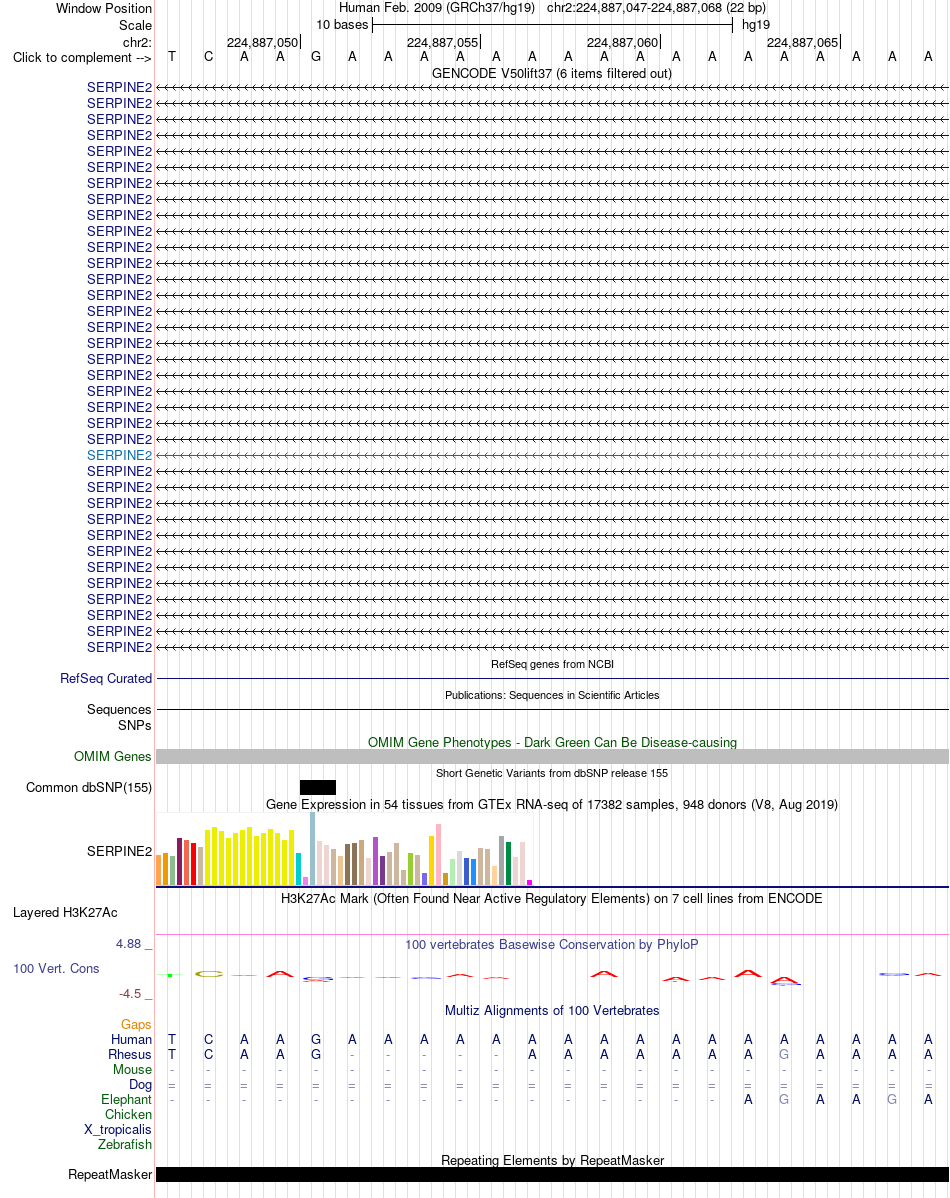Image resolution: width=950 pixels, height=1198 pixels.
Task: Click 'Short Genetic Variants from dbSNP release 155'
Action: point(552,773)
